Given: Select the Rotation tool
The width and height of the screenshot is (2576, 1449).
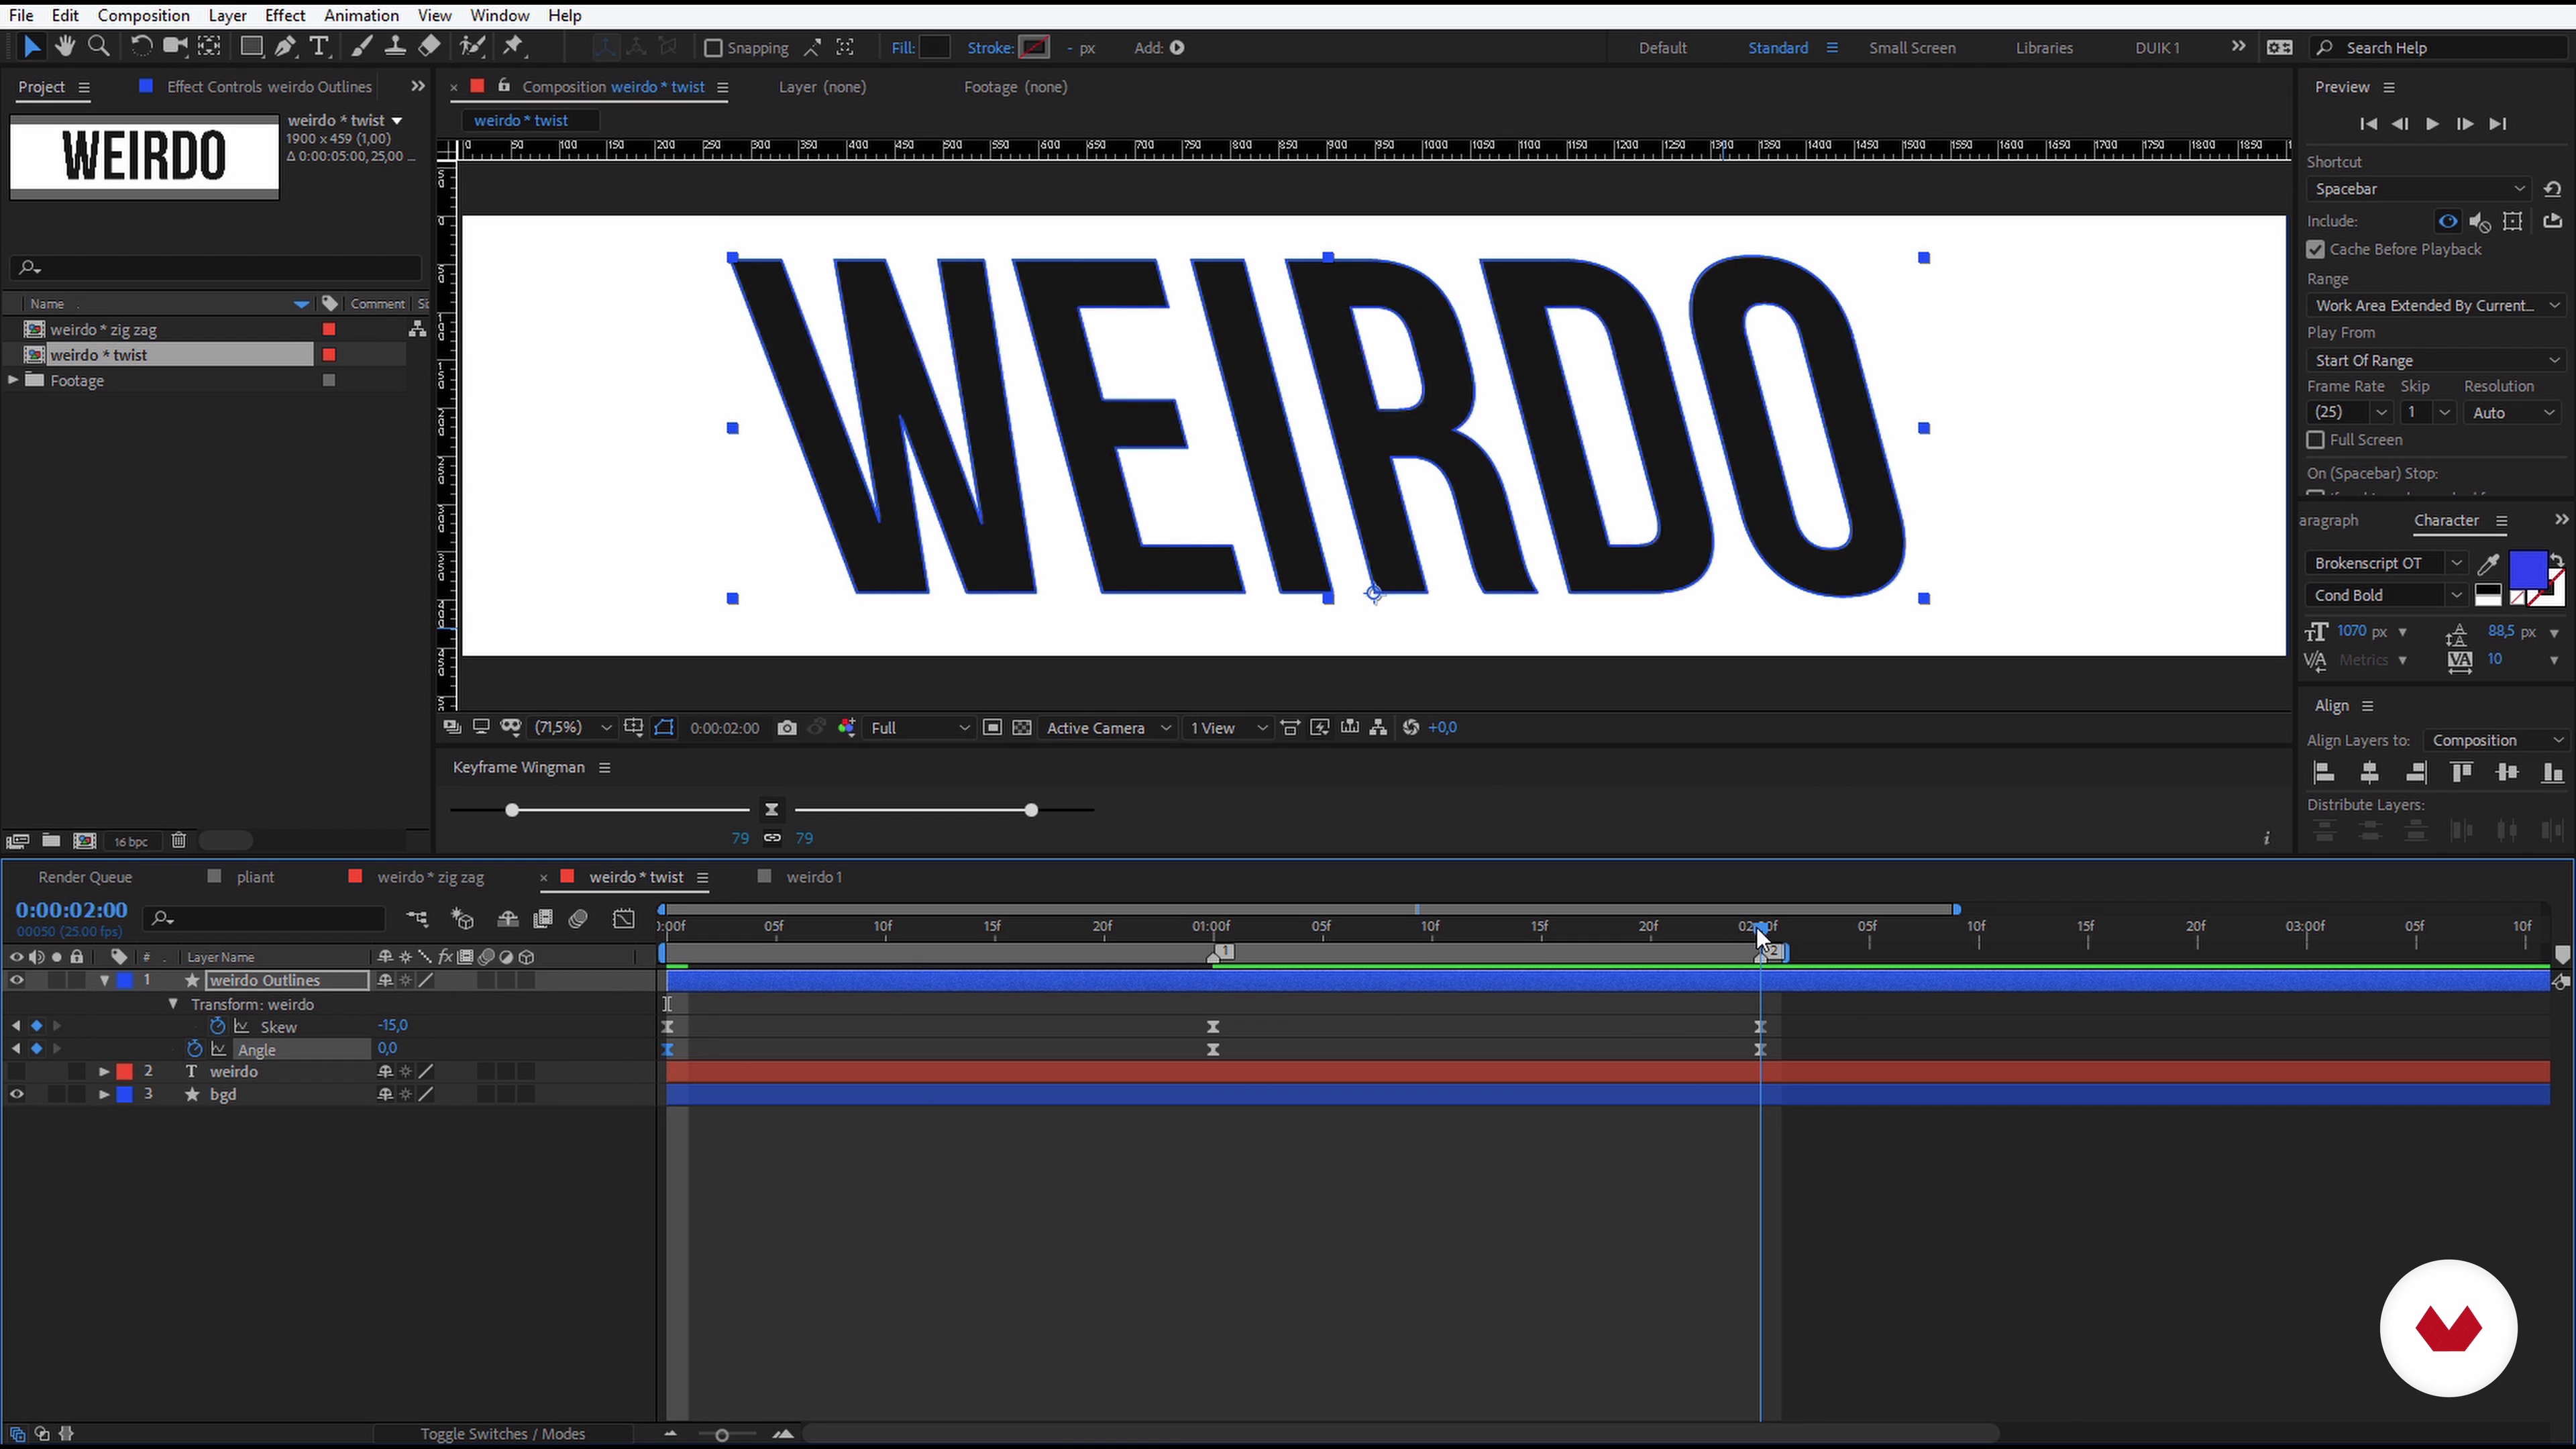Looking at the screenshot, I should coord(141,46).
